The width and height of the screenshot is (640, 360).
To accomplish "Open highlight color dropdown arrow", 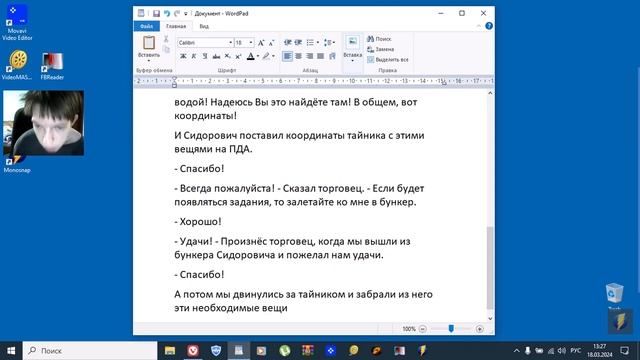I will (273, 56).
